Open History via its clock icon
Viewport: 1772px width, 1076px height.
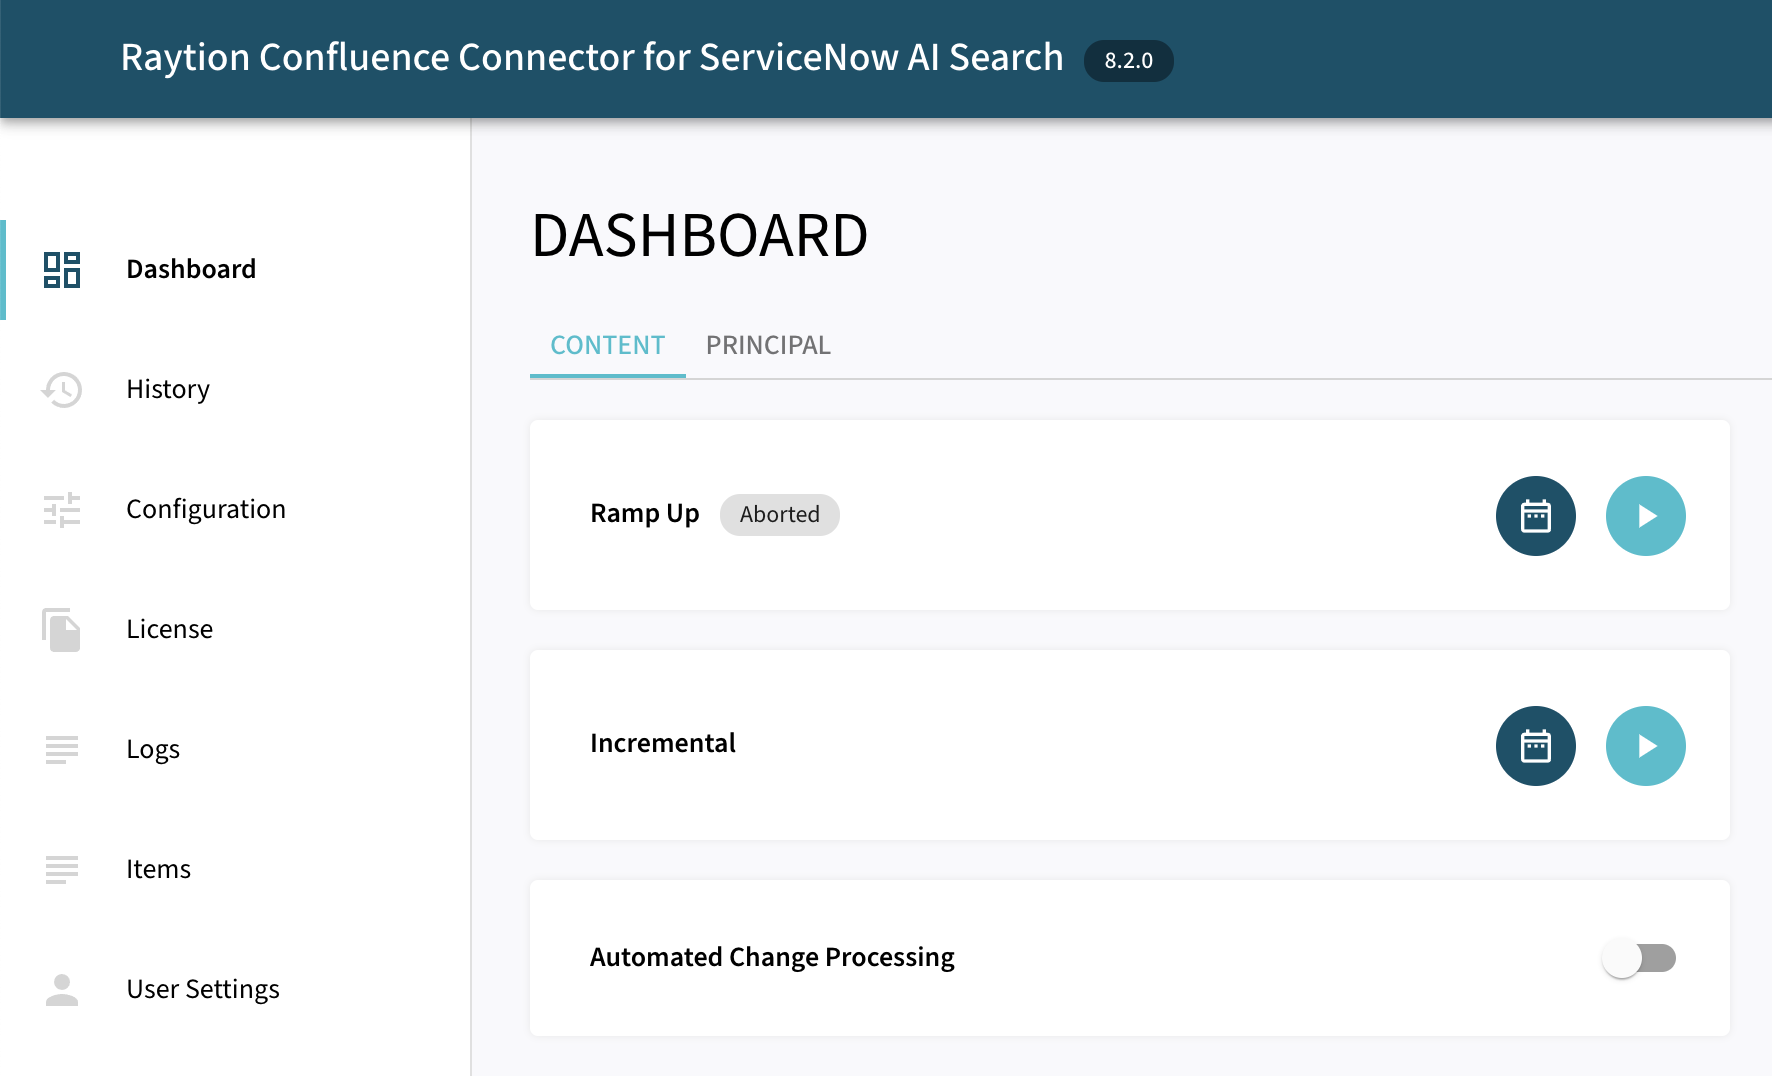61,389
